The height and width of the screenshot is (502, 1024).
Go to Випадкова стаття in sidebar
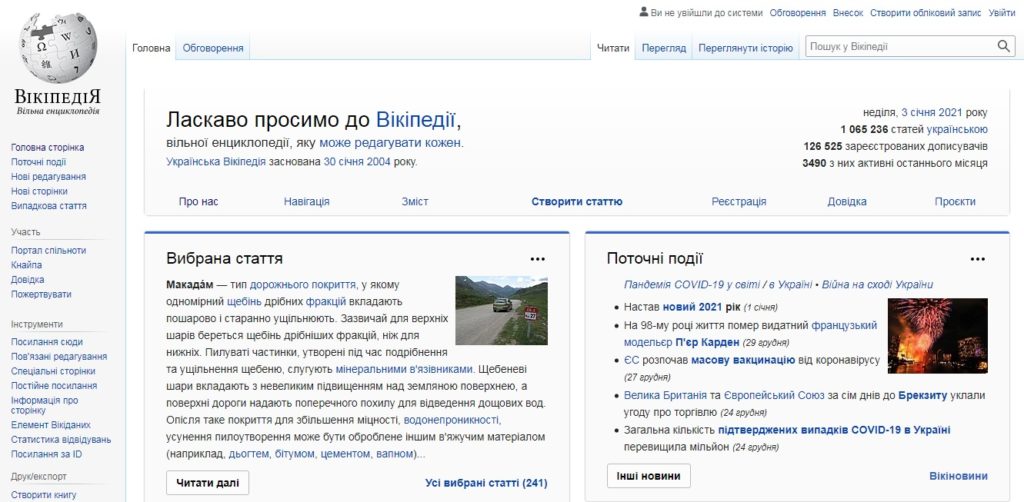(49, 206)
